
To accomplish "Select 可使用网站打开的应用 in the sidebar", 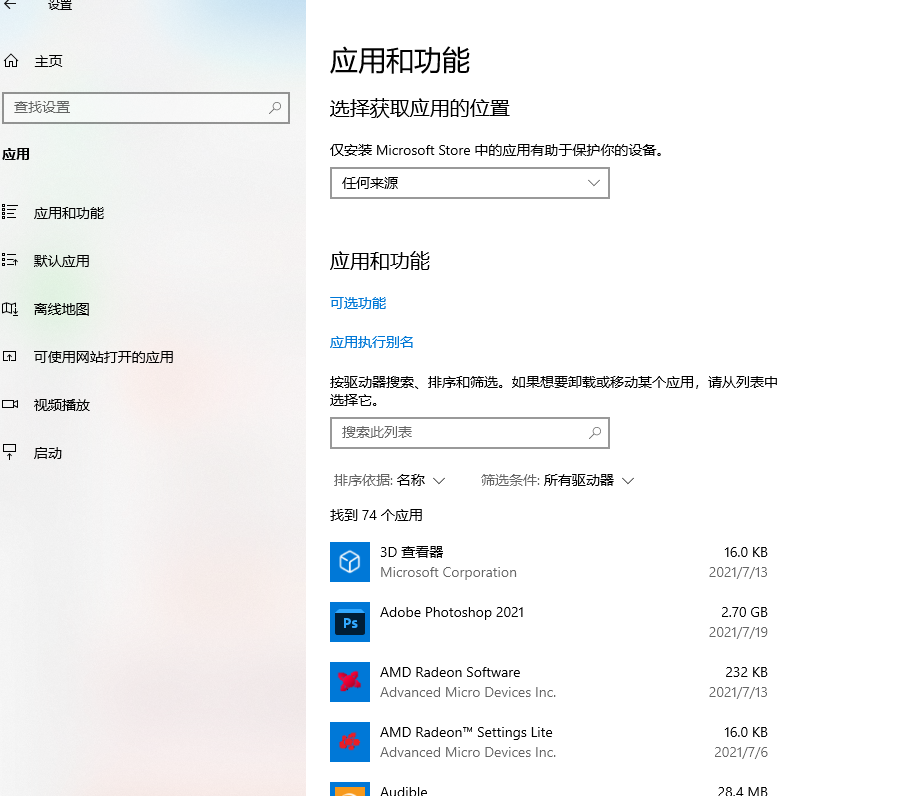I will pos(103,357).
